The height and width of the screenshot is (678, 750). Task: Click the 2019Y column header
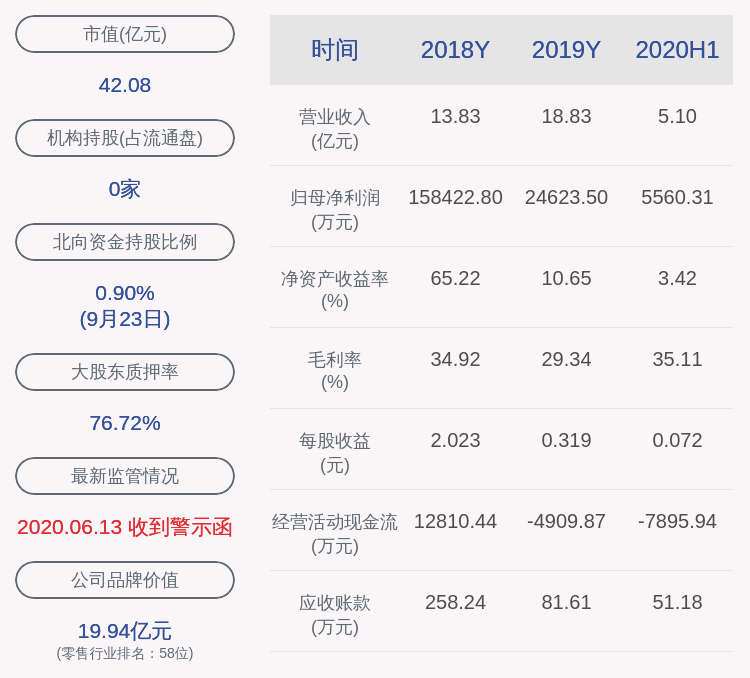pos(566,50)
